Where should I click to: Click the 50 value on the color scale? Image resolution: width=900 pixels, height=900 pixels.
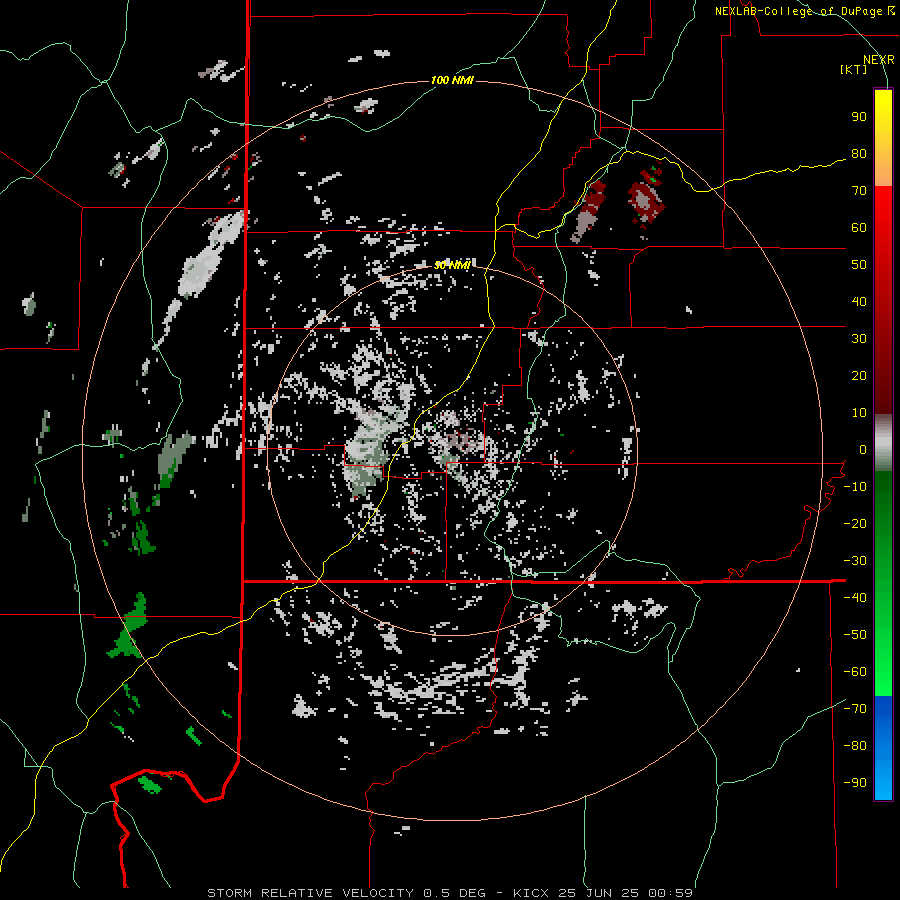(859, 265)
